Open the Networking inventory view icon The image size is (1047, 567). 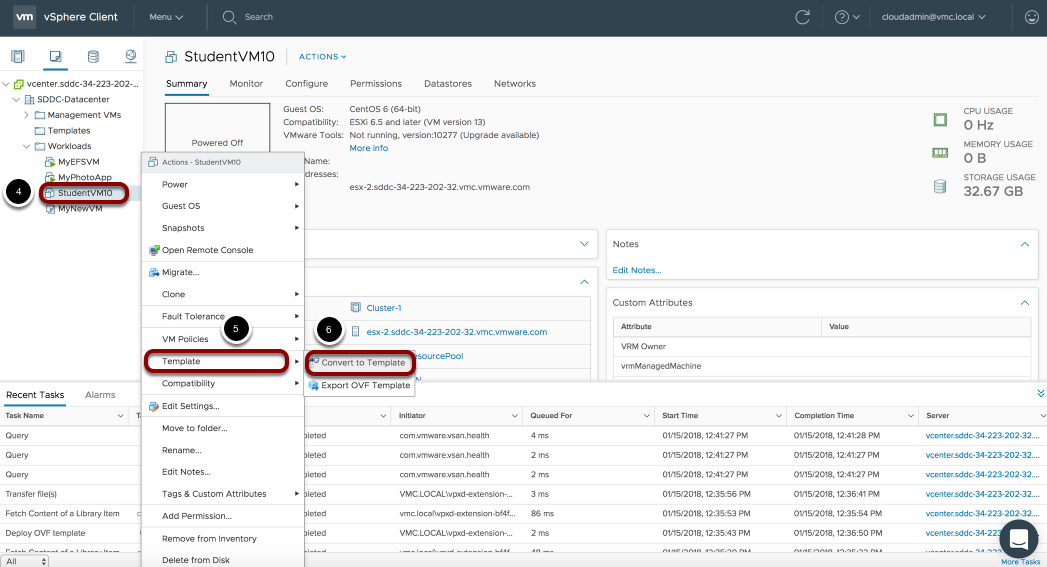(x=131, y=57)
